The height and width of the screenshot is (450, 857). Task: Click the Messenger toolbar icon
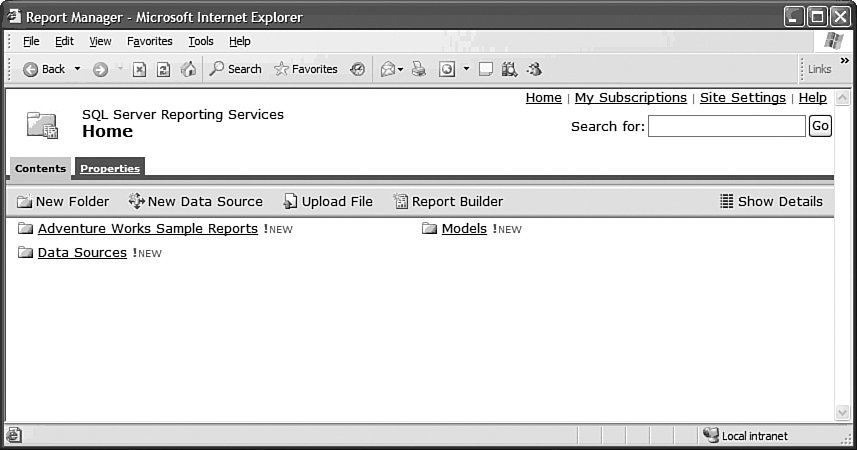[x=534, y=69]
